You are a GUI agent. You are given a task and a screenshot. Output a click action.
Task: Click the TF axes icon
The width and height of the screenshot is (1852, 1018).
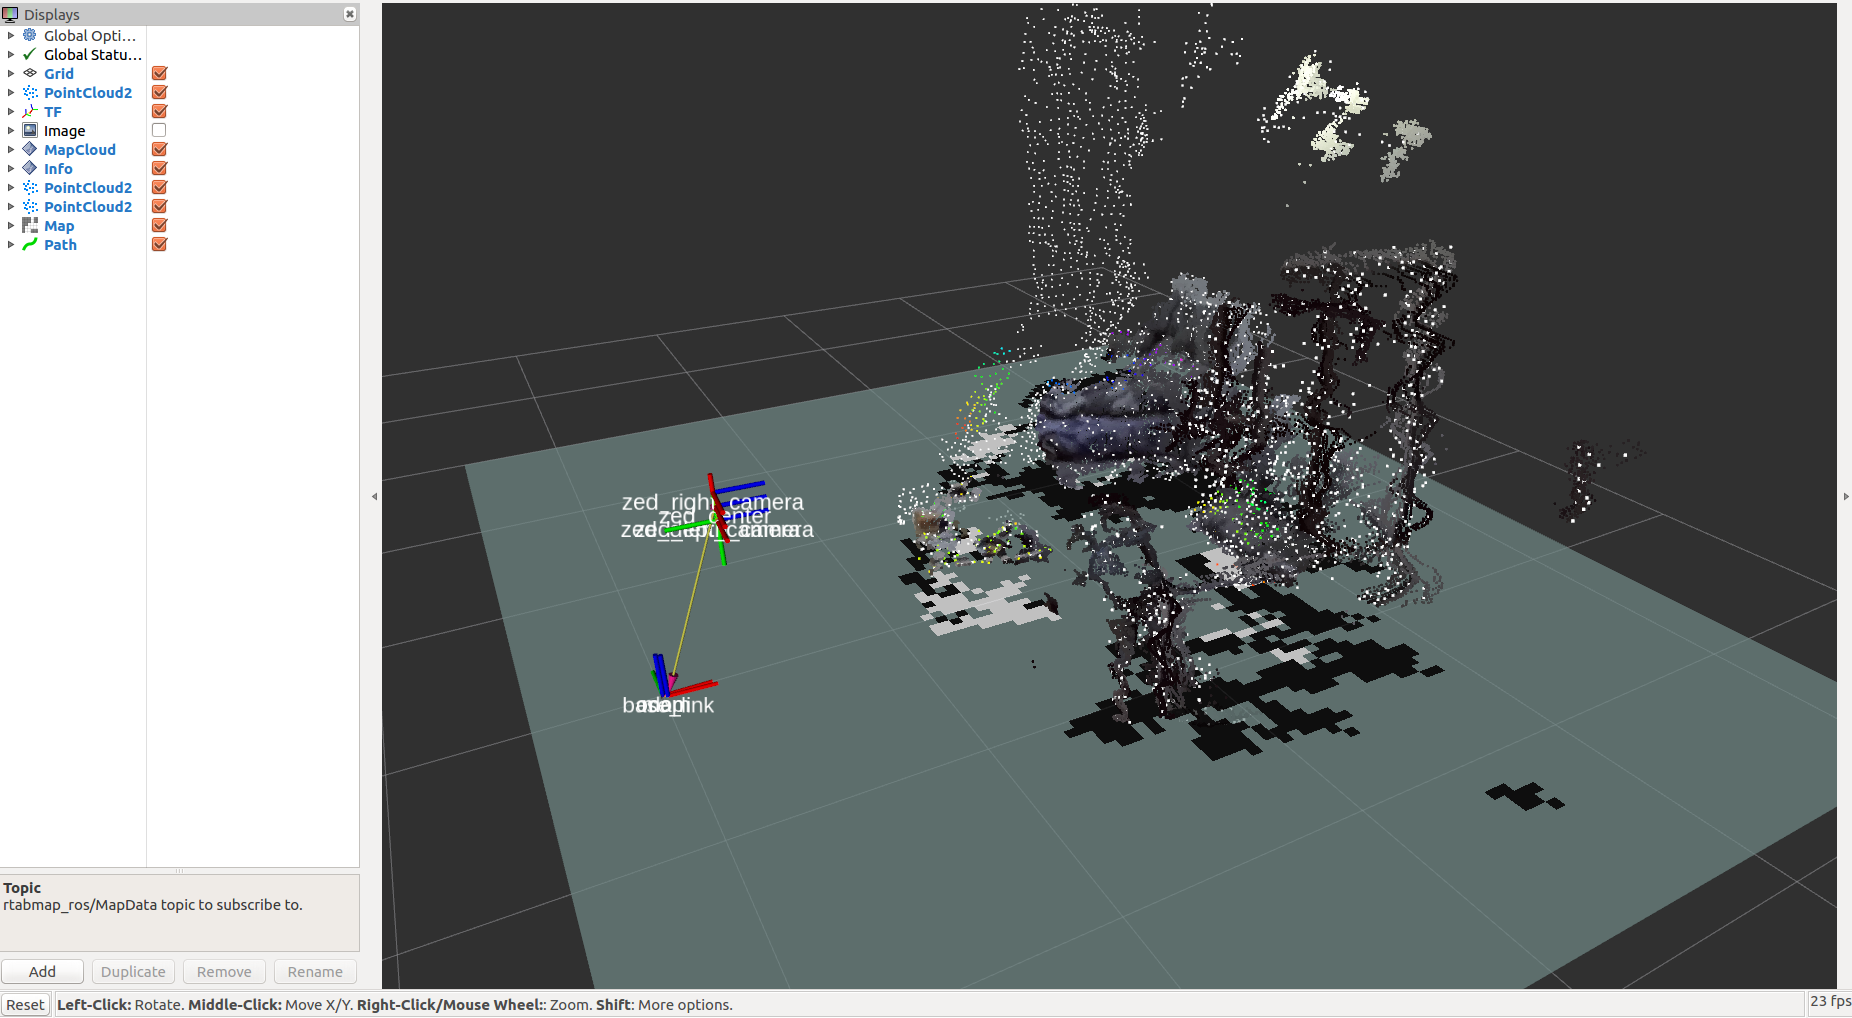click(30, 111)
